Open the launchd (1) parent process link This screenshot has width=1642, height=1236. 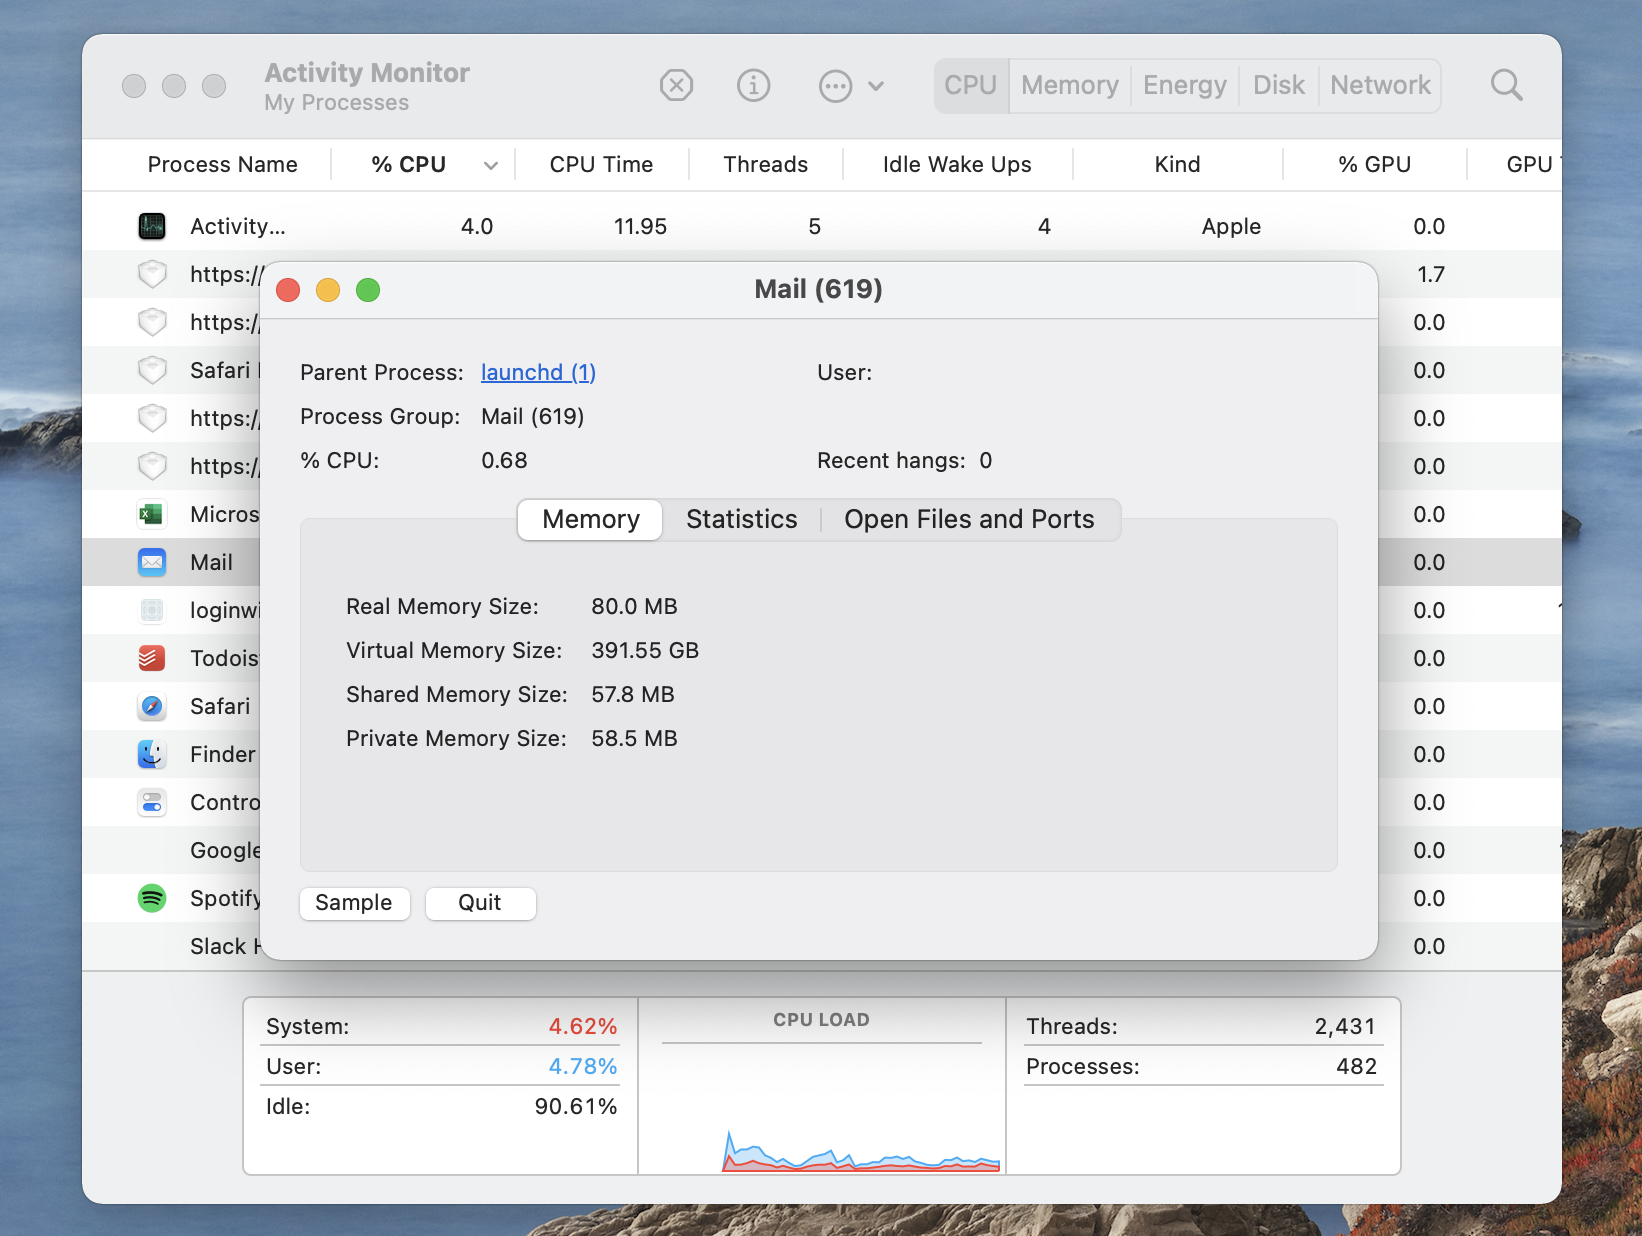(538, 372)
